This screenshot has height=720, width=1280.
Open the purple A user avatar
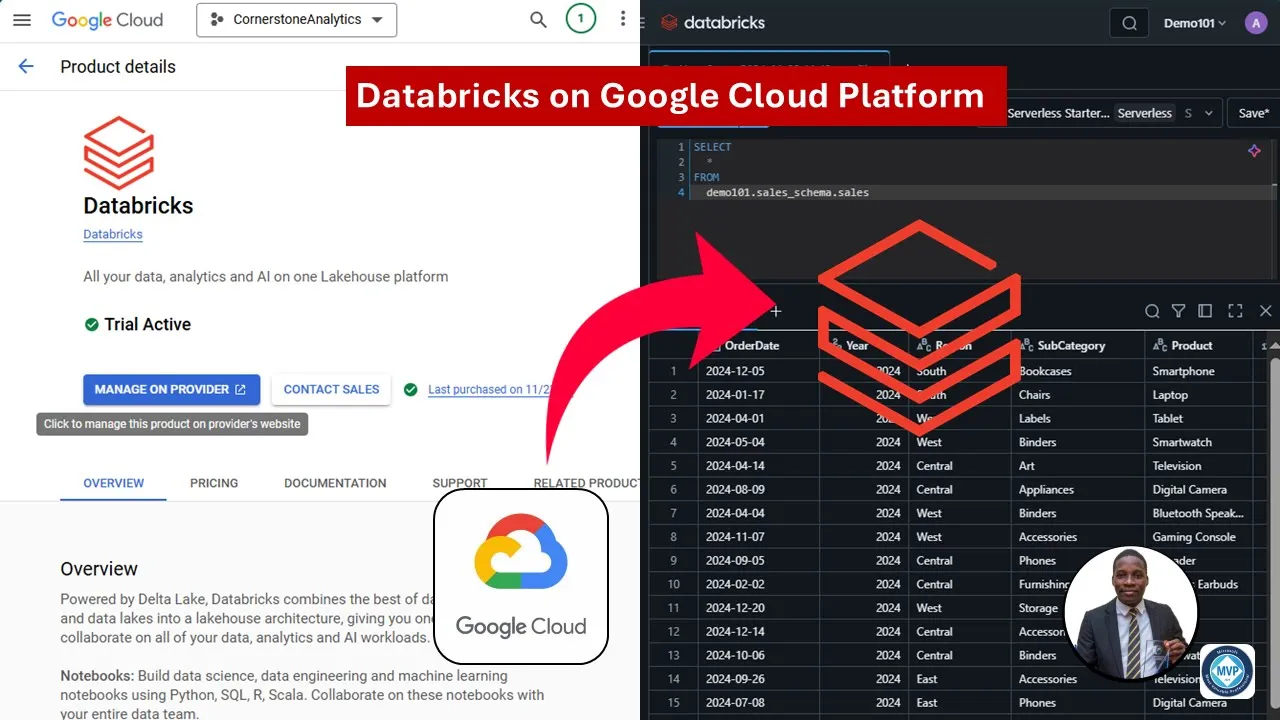click(x=1256, y=23)
